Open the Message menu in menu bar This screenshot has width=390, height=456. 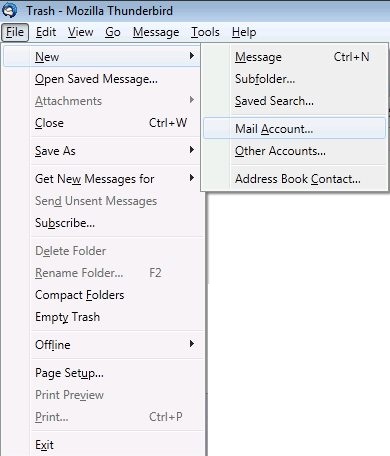[156, 32]
